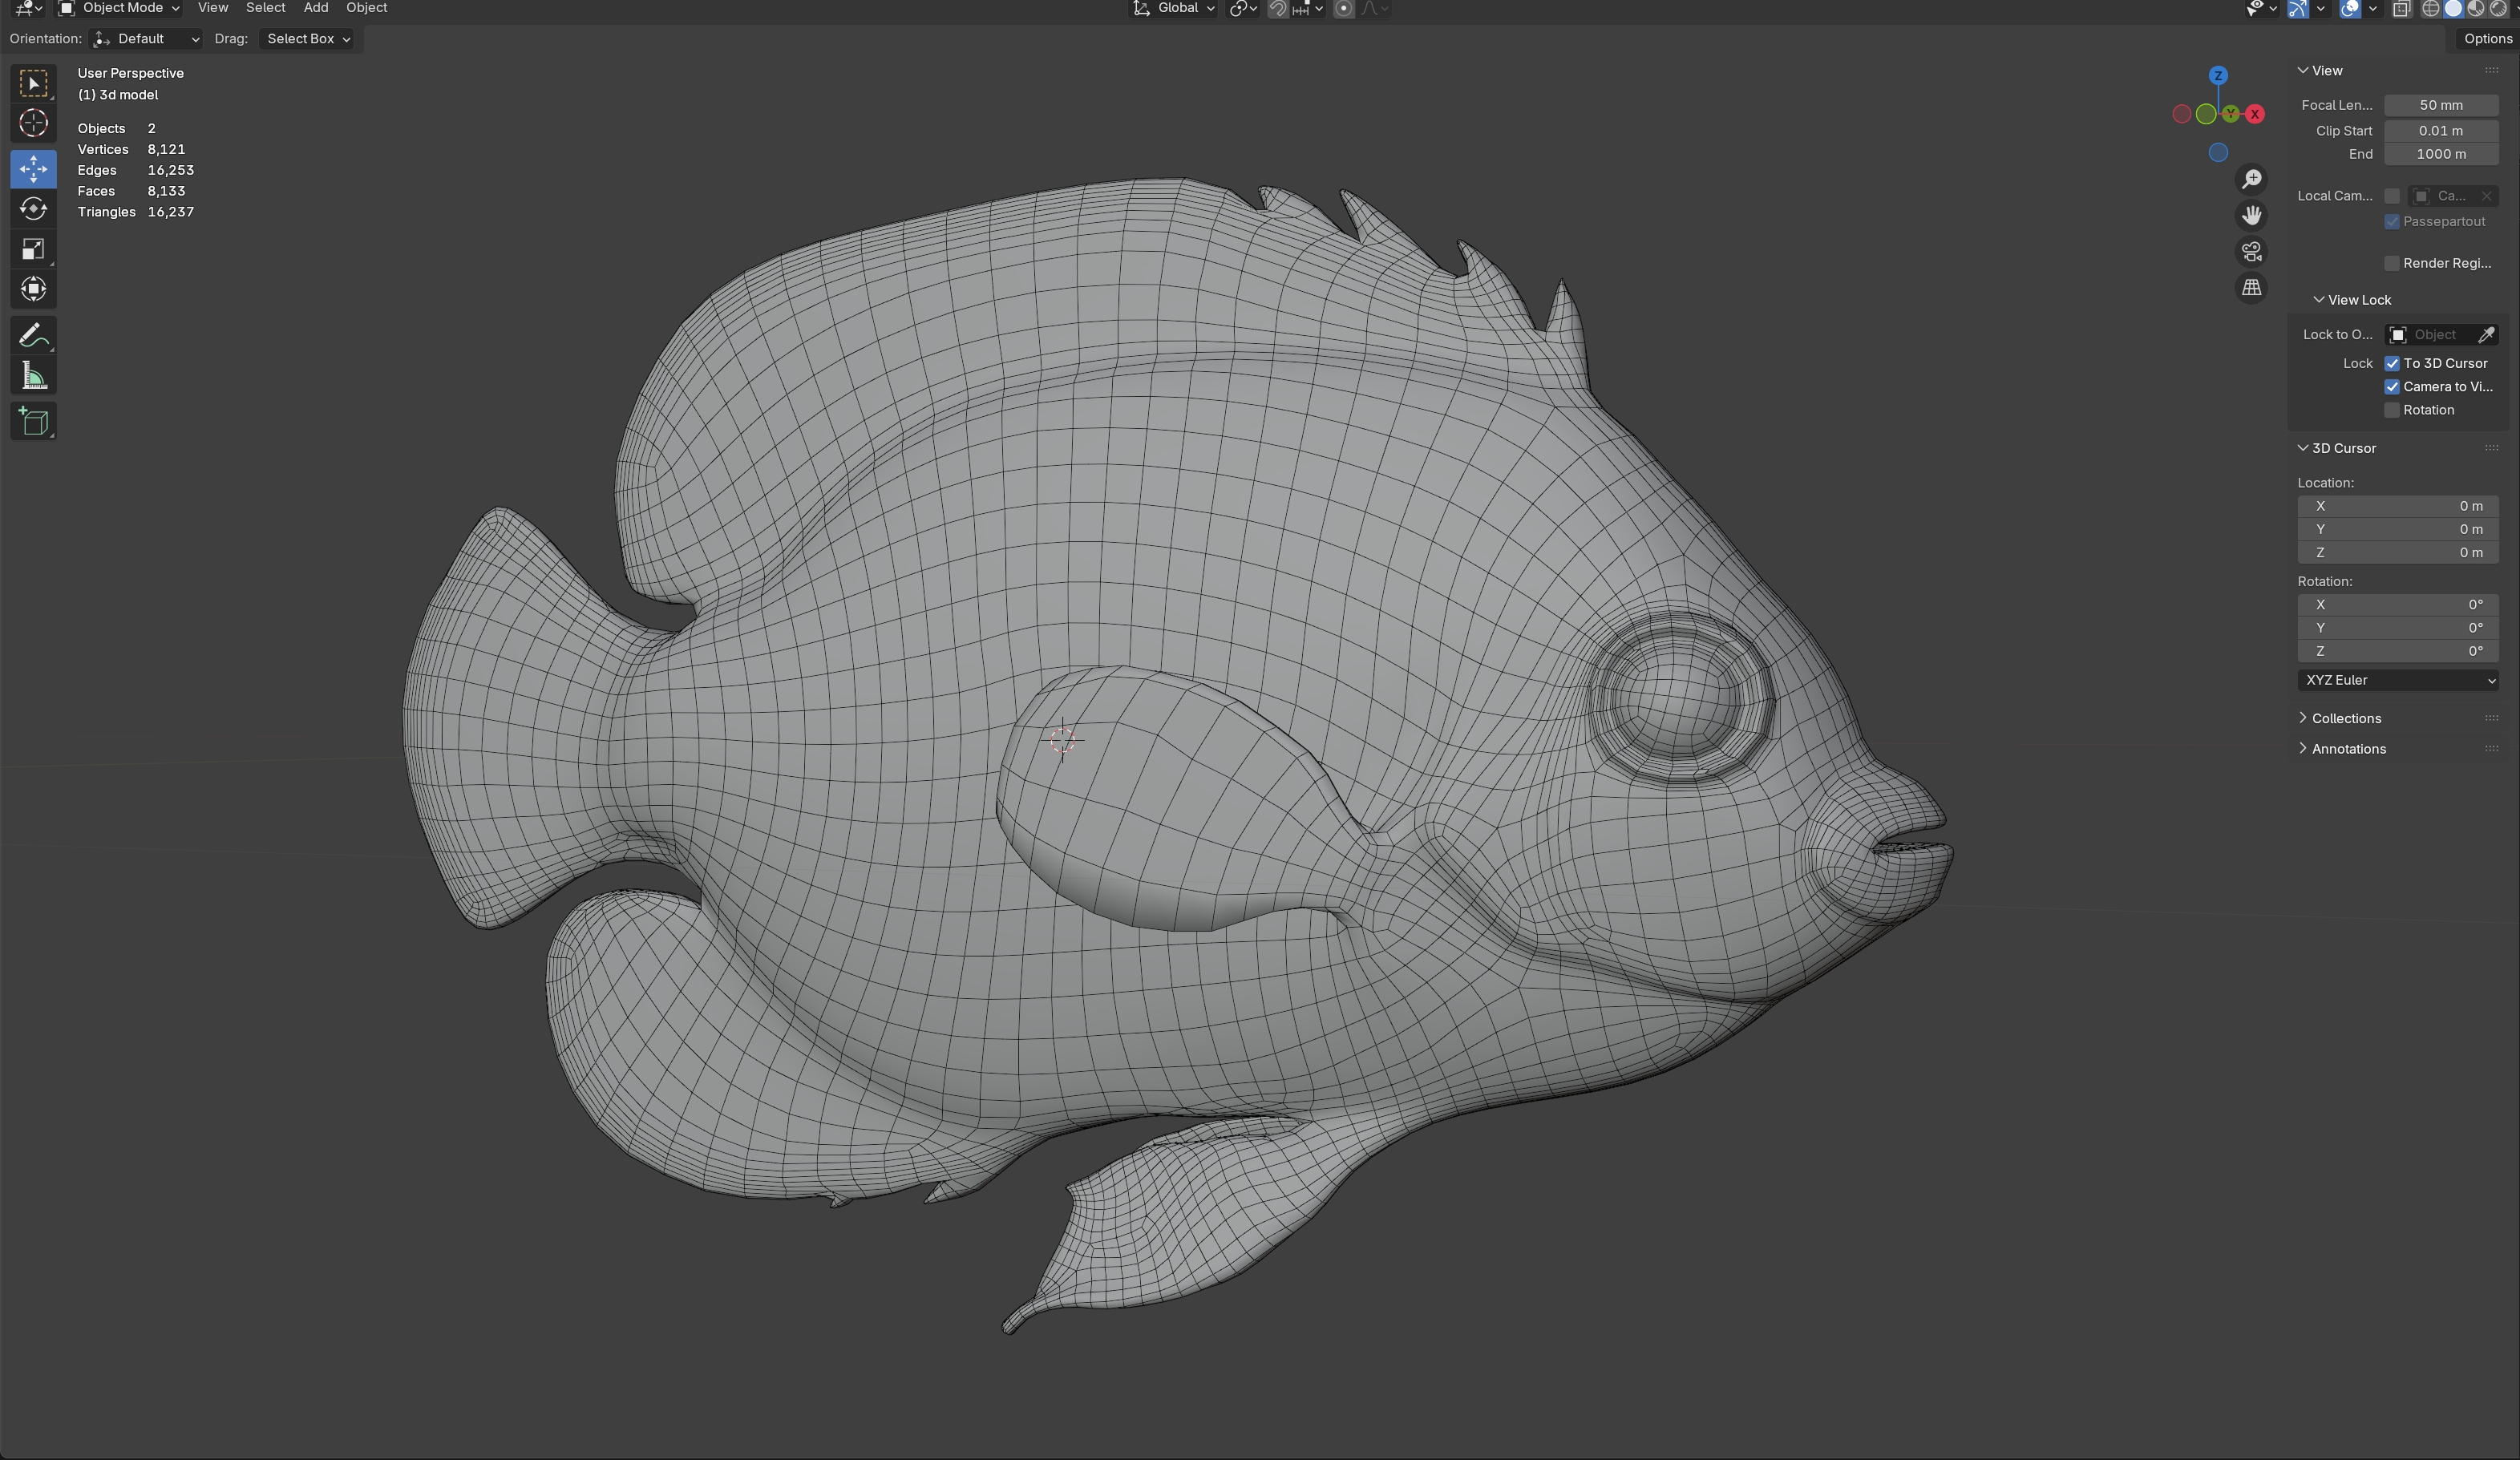Toggle camera view with camera icon
The image size is (2520, 1460).
[2251, 251]
